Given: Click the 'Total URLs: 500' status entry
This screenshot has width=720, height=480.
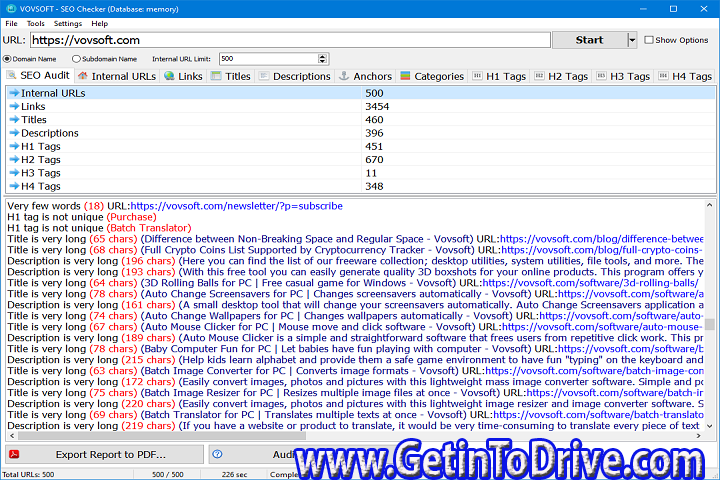Looking at the screenshot, I should [28, 474].
